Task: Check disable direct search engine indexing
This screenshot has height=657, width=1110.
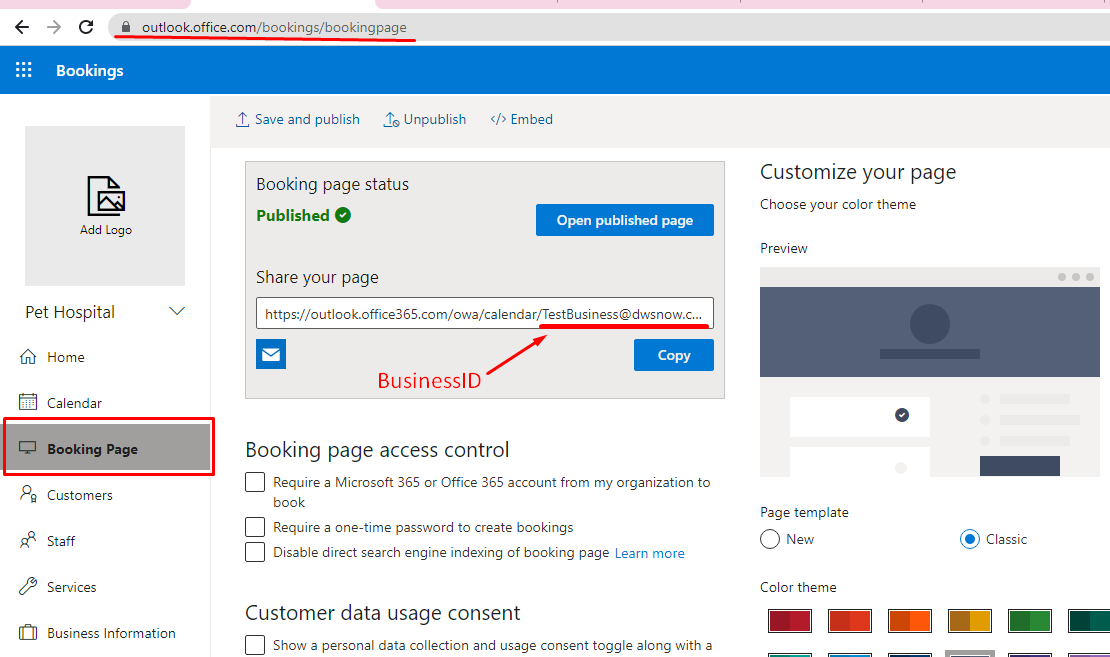Action: pyautogui.click(x=256, y=552)
